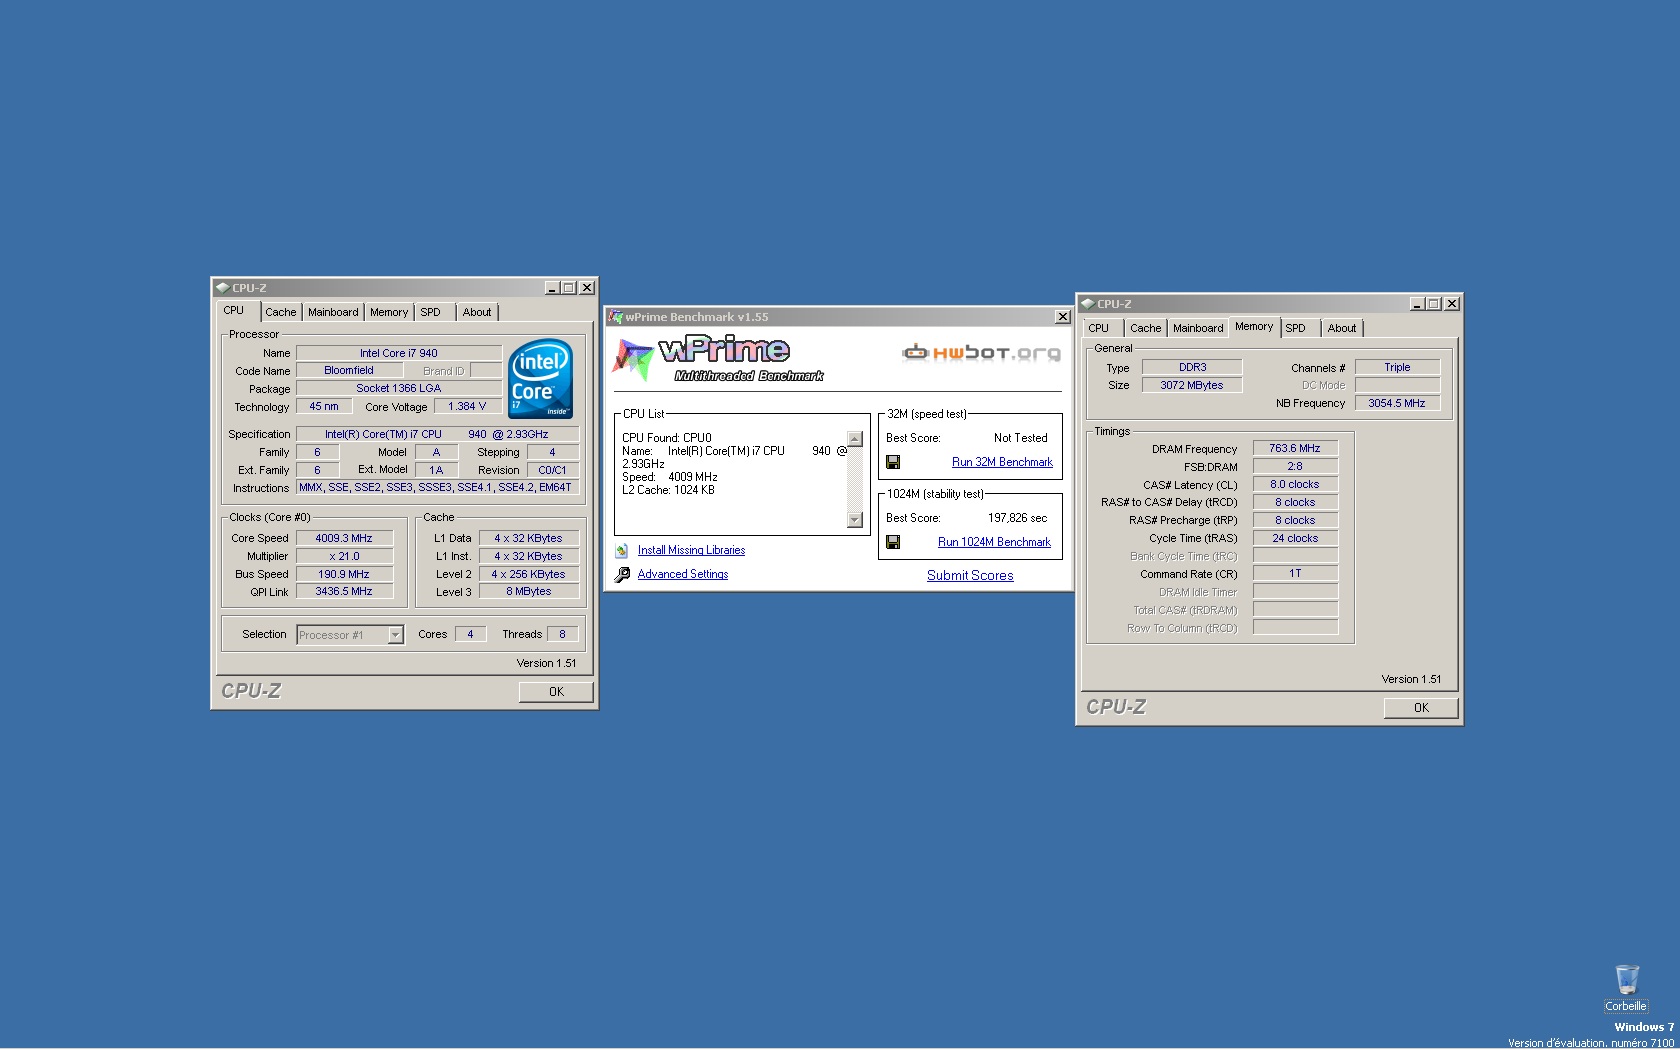Click the left CPU-Z title bar icon
The height and width of the screenshot is (1050, 1680).
click(223, 288)
